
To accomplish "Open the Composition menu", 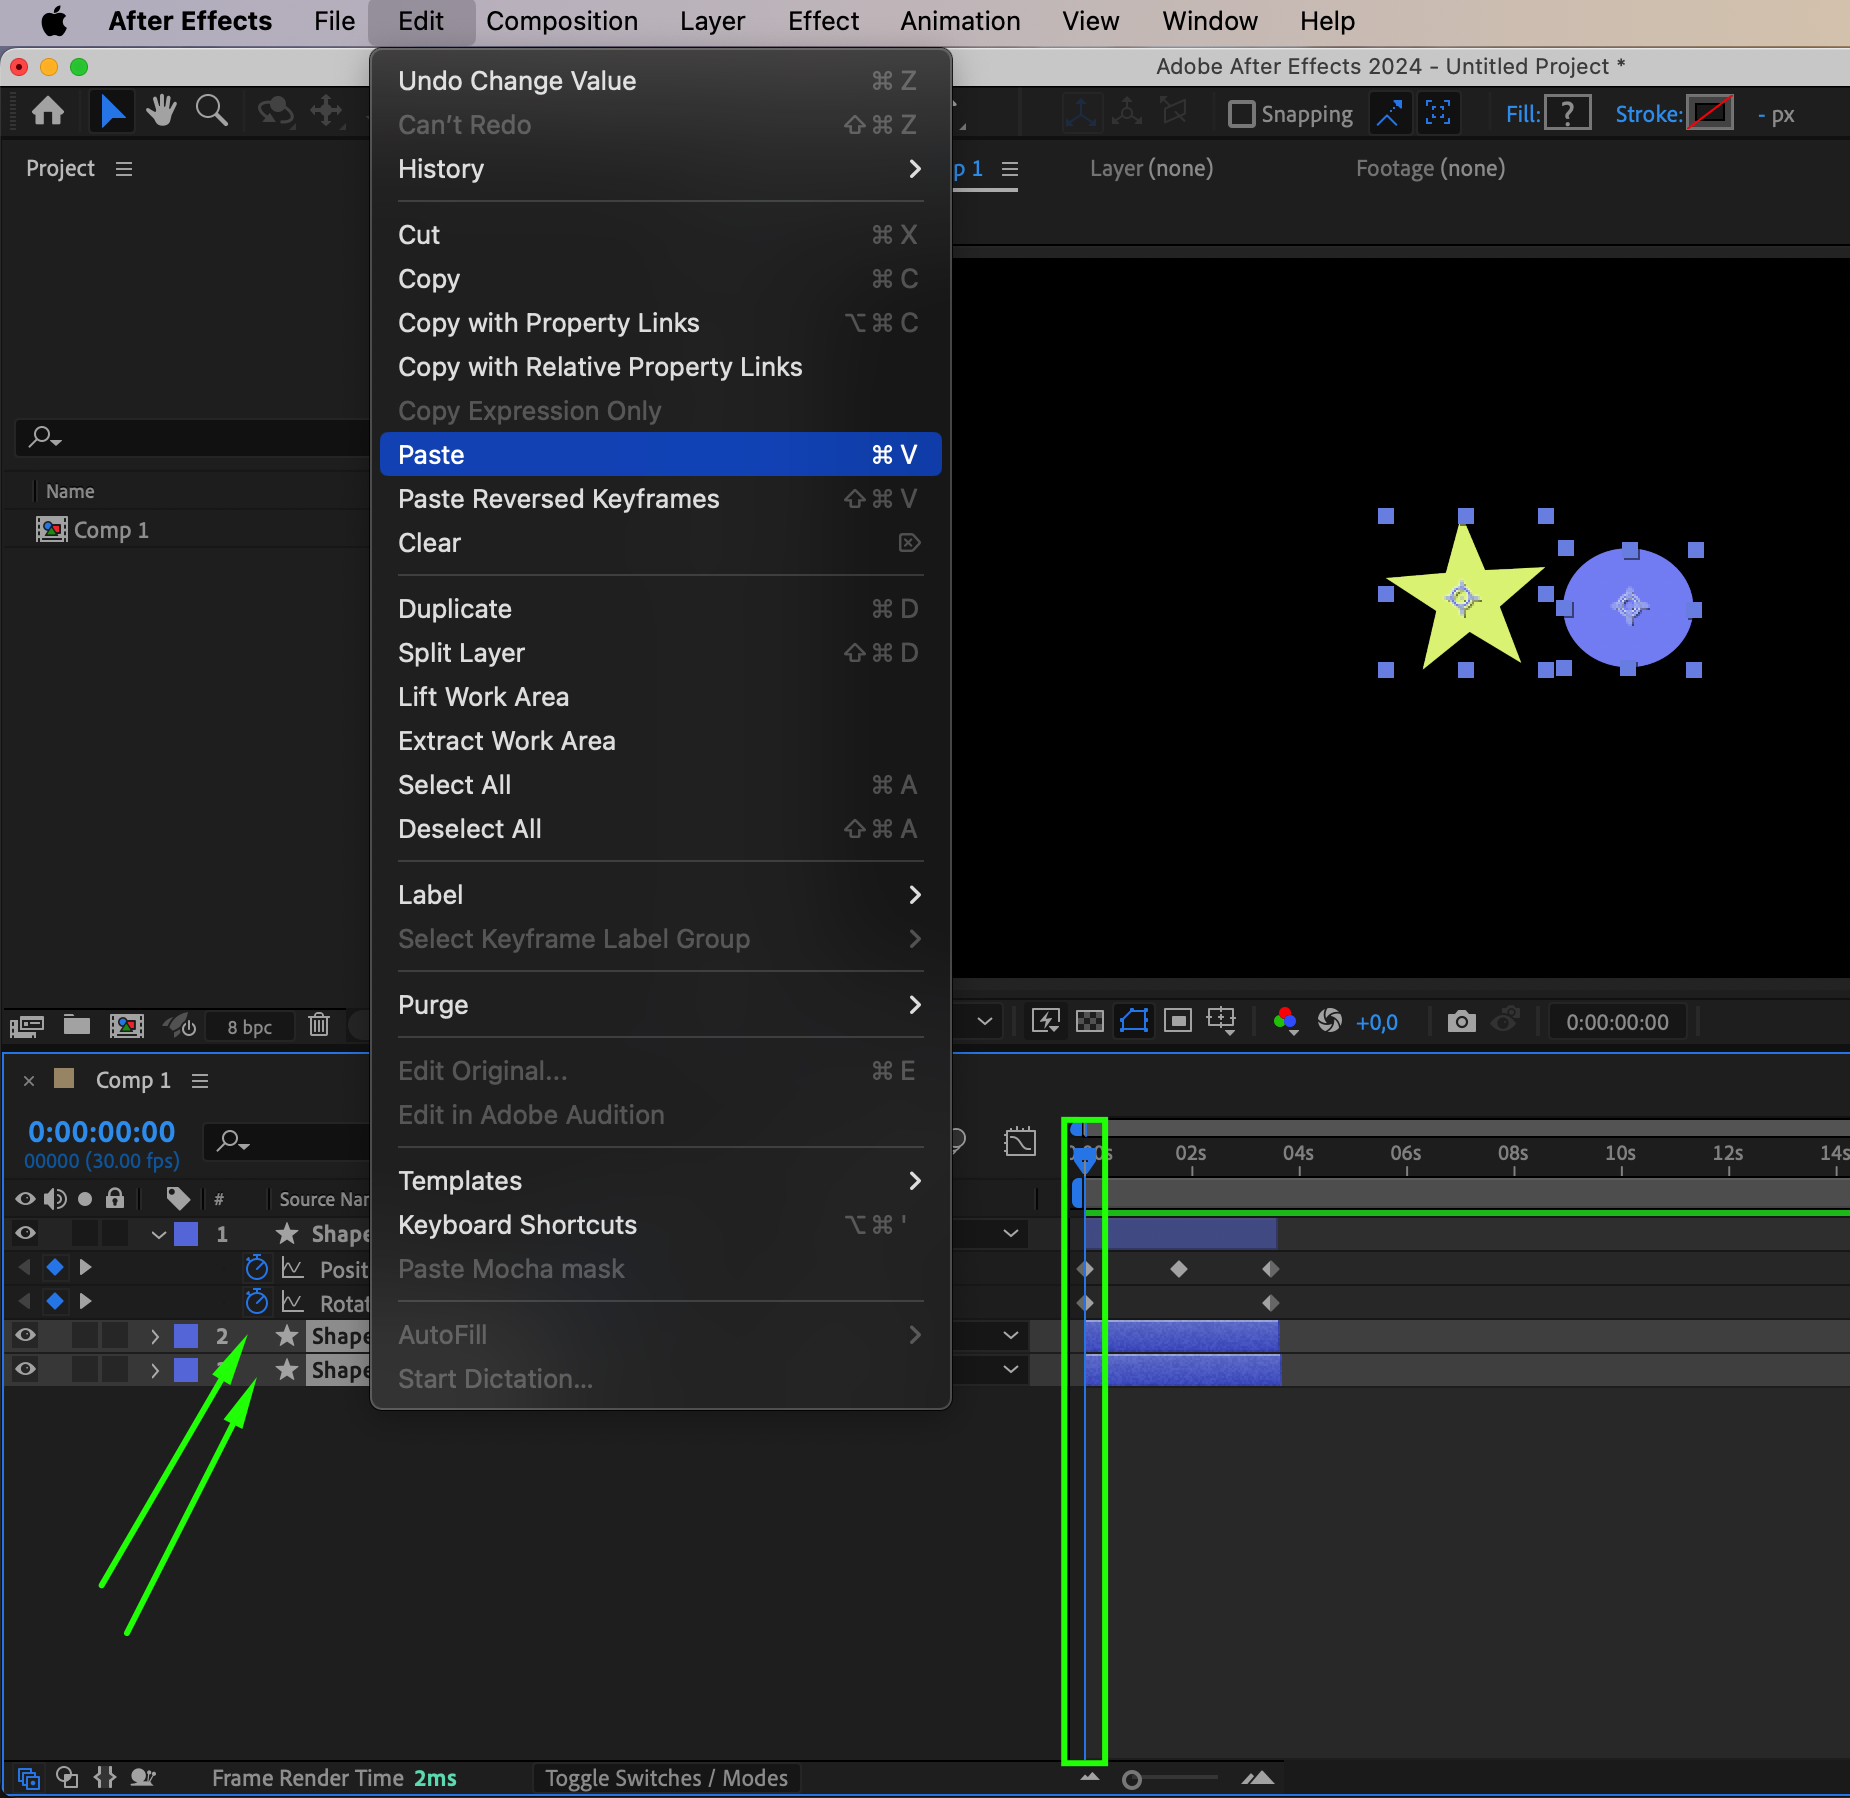I will coord(561,21).
